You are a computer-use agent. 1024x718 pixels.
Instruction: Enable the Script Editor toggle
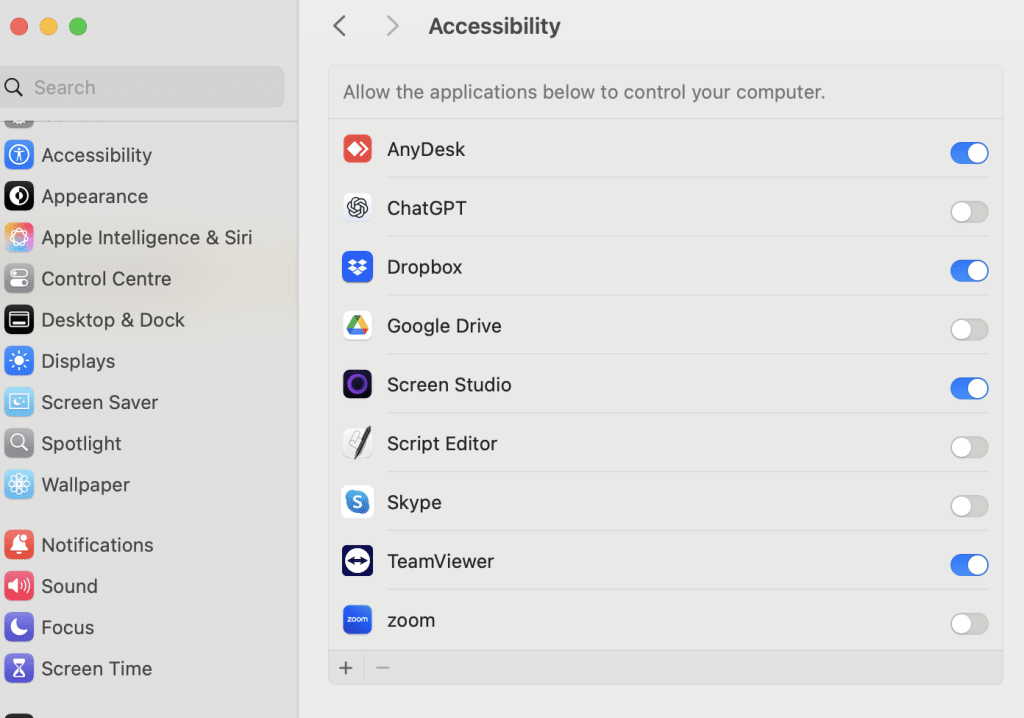969,447
